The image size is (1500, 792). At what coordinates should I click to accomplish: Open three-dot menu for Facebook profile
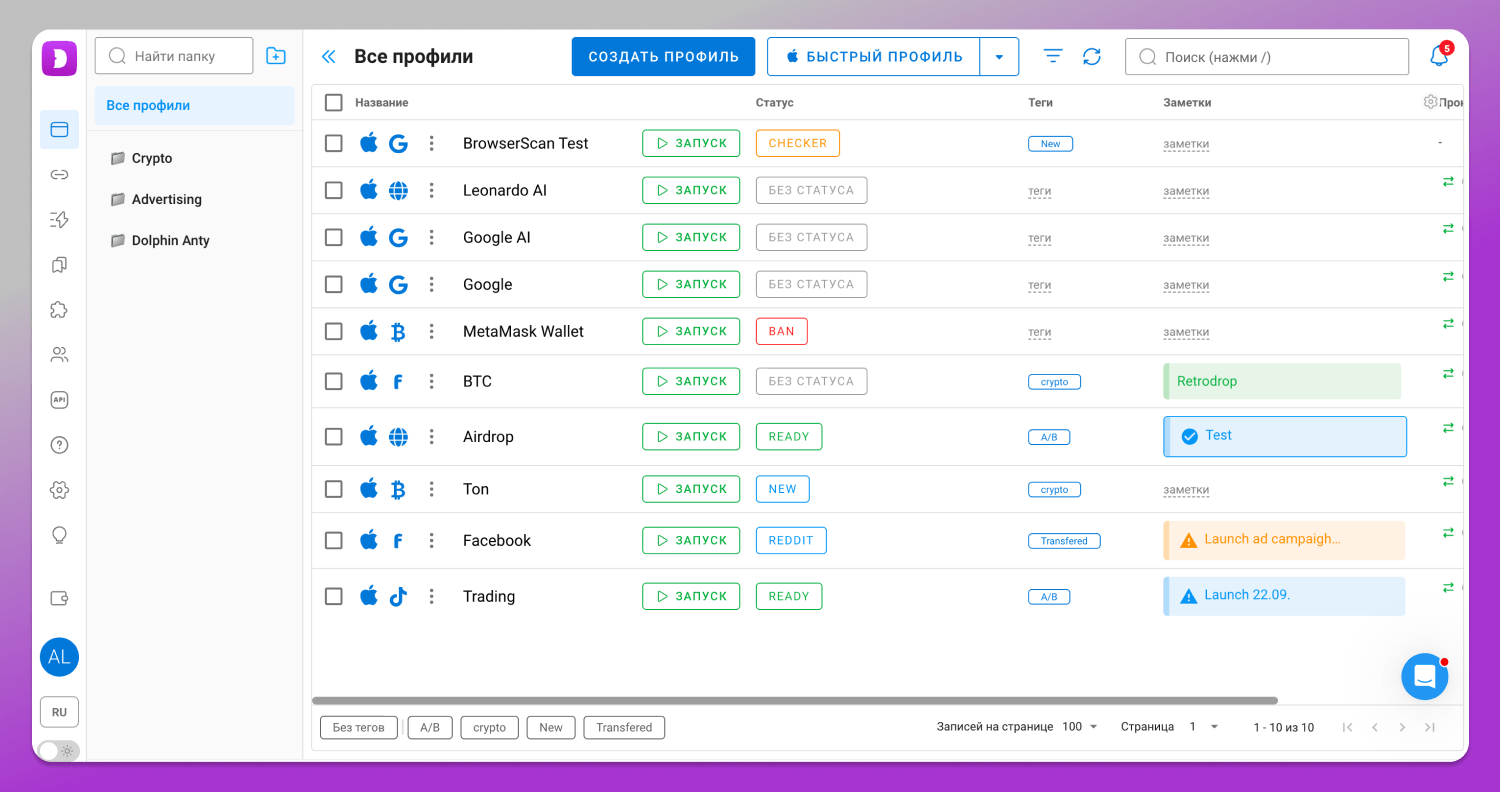coord(432,540)
